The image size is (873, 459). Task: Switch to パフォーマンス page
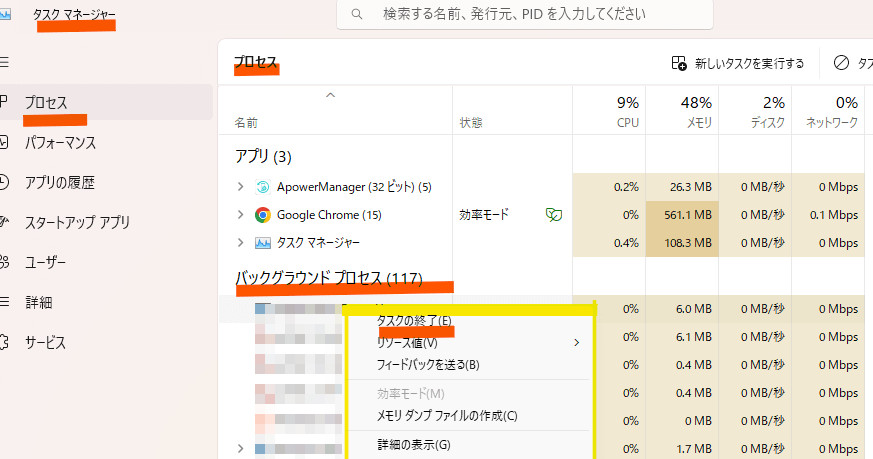coord(60,143)
